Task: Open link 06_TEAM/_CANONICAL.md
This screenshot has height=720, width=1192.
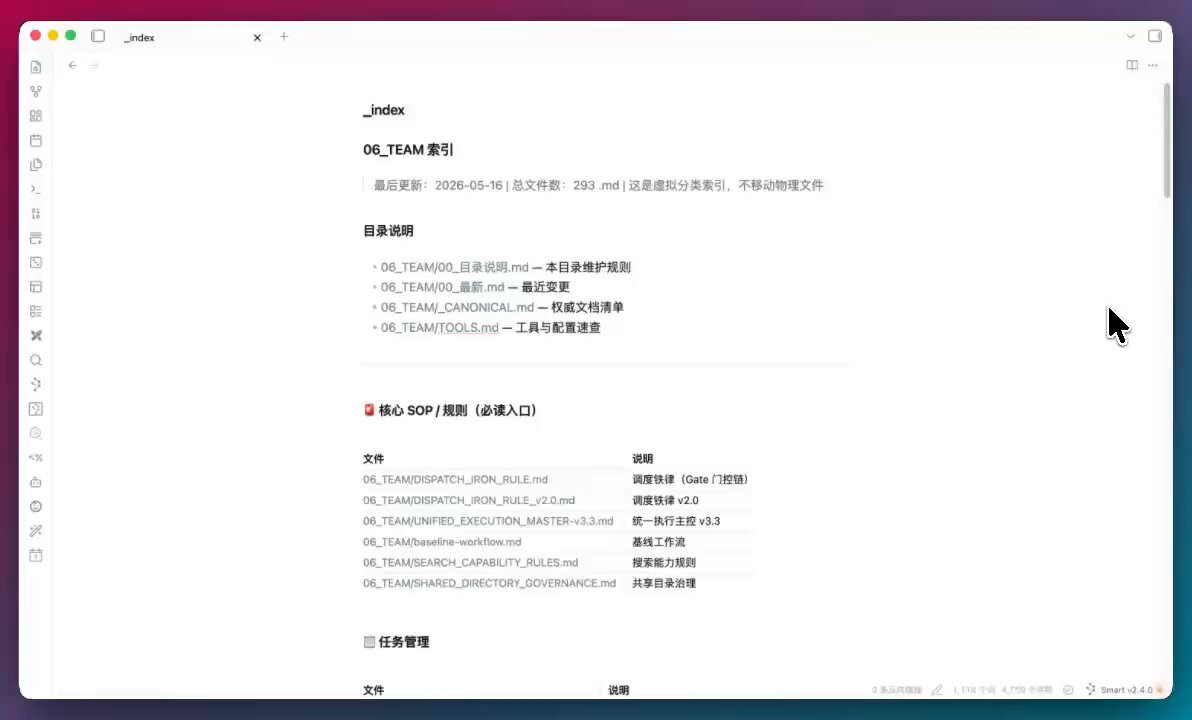Action: [x=458, y=307]
